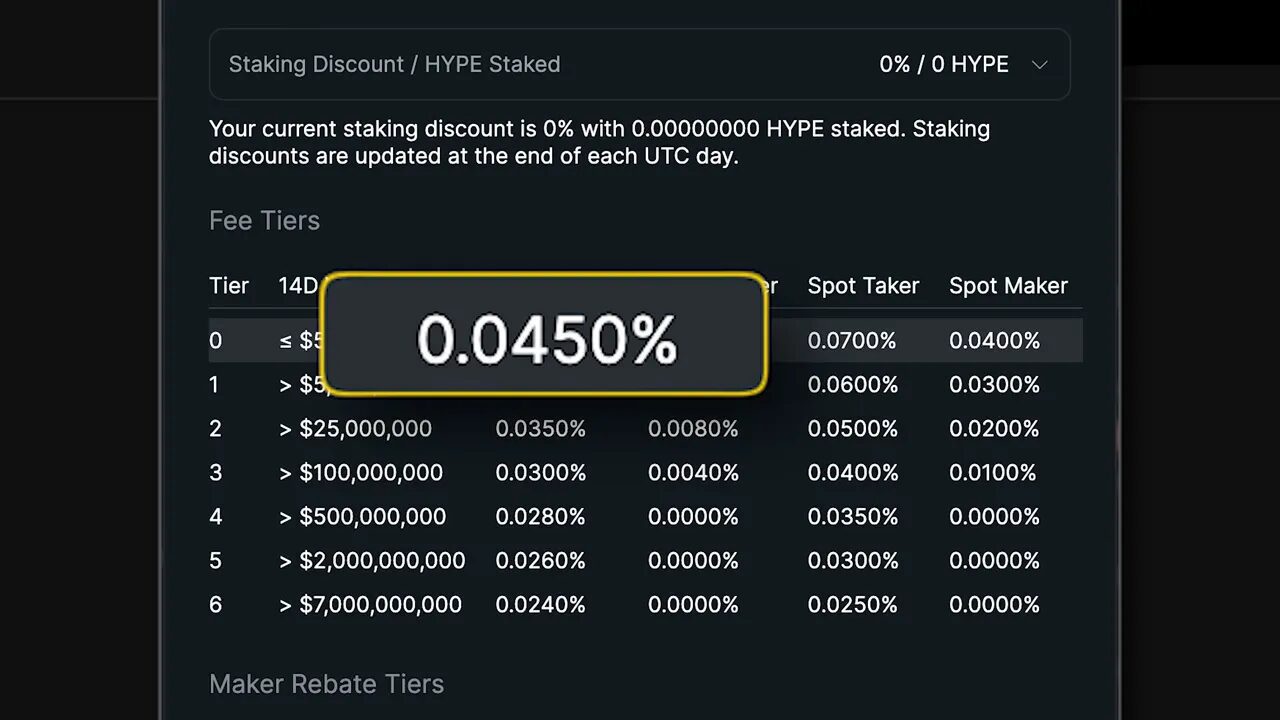
Task: Click the 14D column header
Action: (x=298, y=286)
